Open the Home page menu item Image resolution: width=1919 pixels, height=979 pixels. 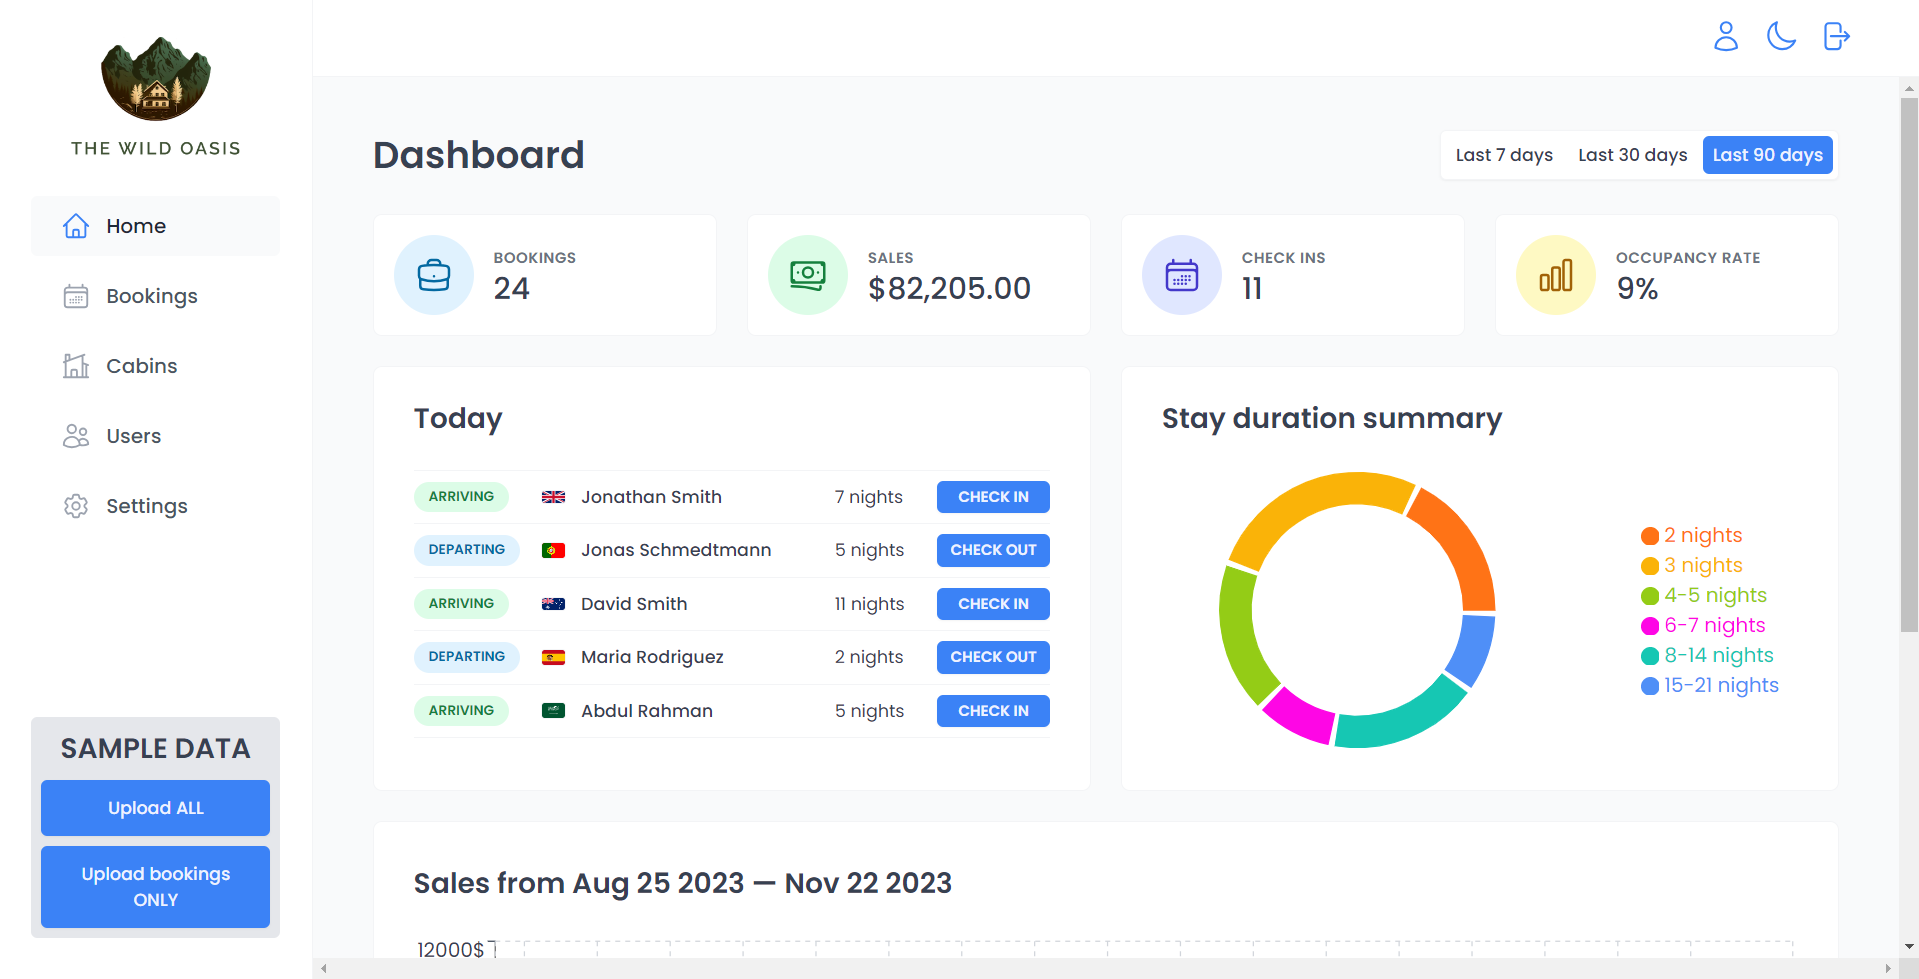point(155,226)
